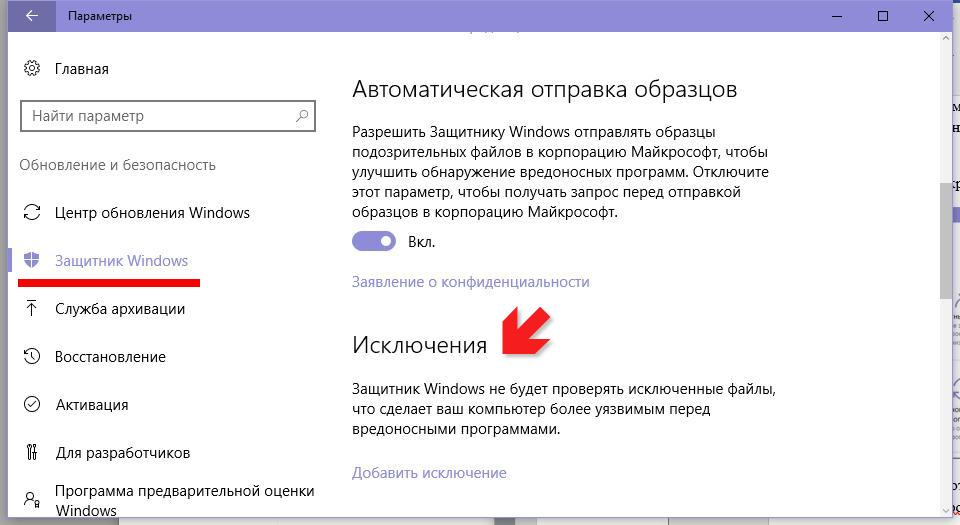960x525 pixels.
Task: Click scrollbar down arrow at bottom right
Action: click(947, 510)
